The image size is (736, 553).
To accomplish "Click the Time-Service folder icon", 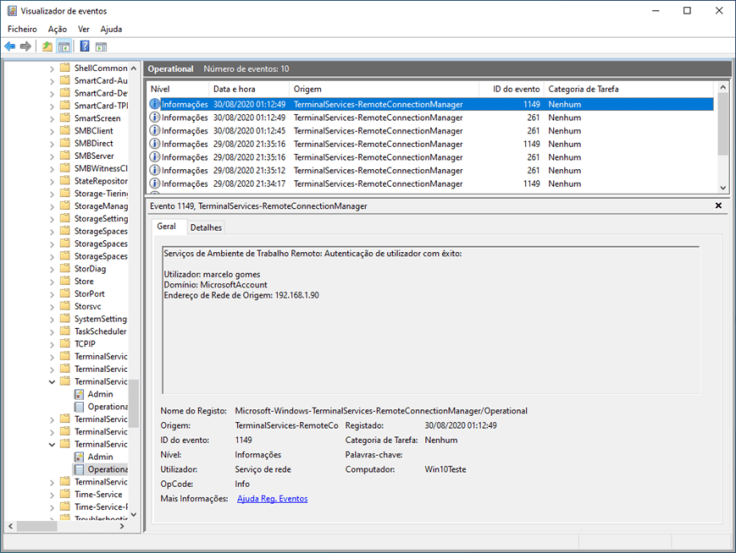I will pos(65,494).
